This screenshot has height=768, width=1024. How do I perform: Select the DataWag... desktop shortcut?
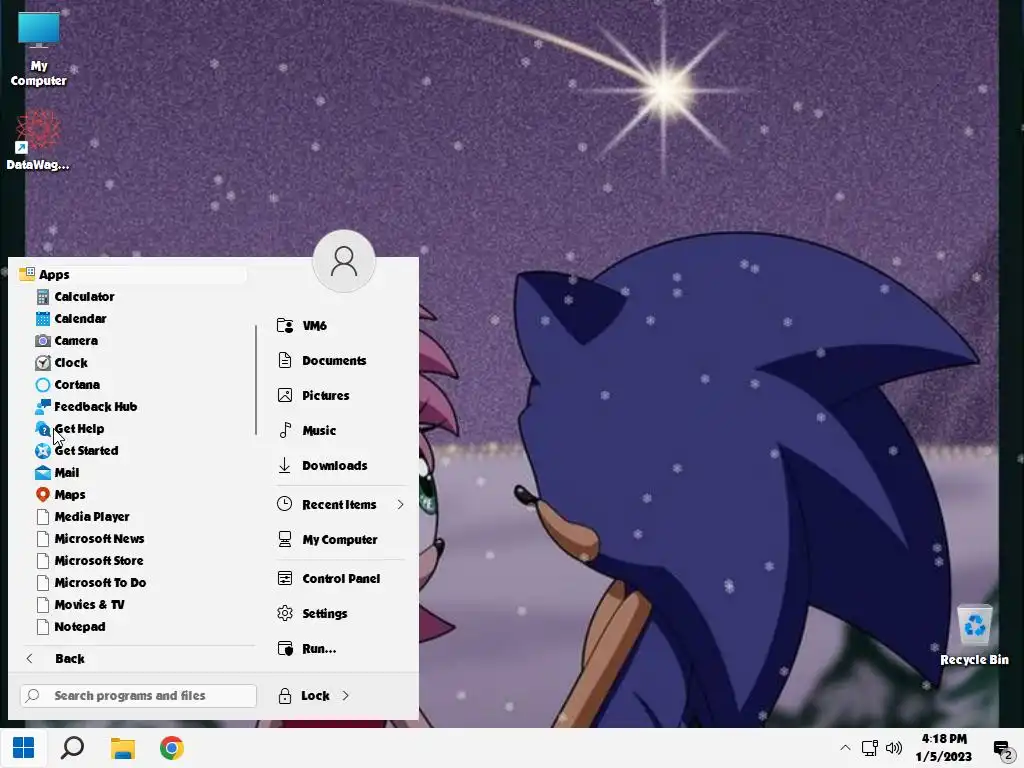(38, 140)
